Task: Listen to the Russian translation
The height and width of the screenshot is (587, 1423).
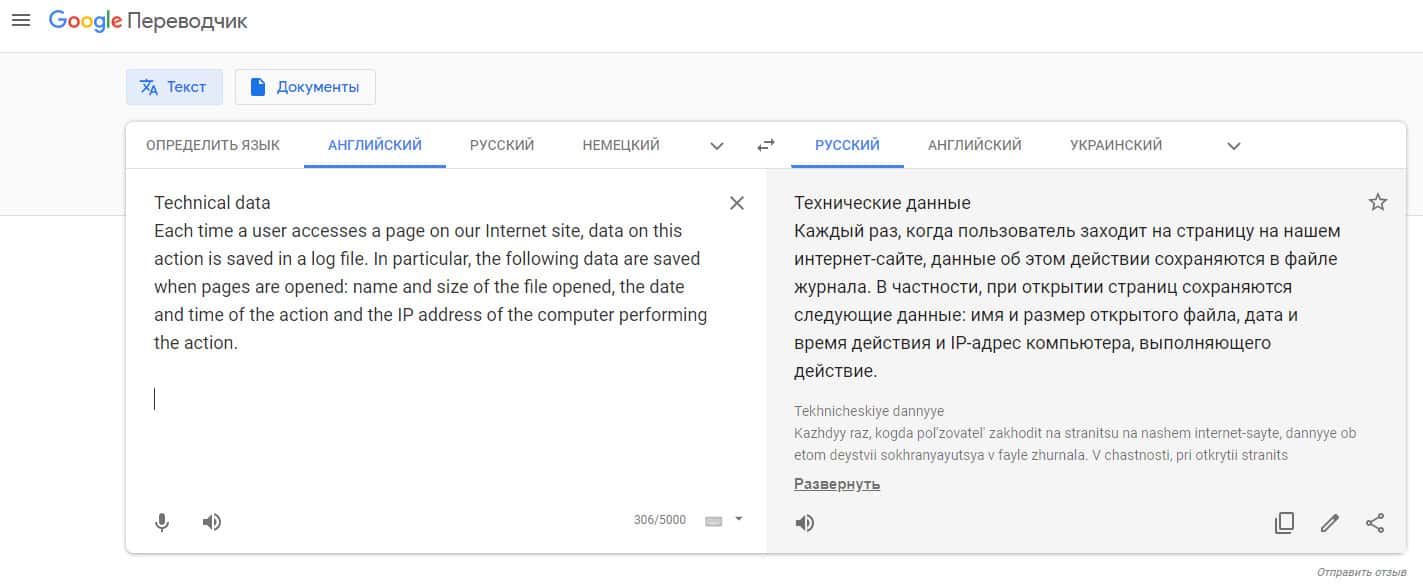Action: point(805,522)
